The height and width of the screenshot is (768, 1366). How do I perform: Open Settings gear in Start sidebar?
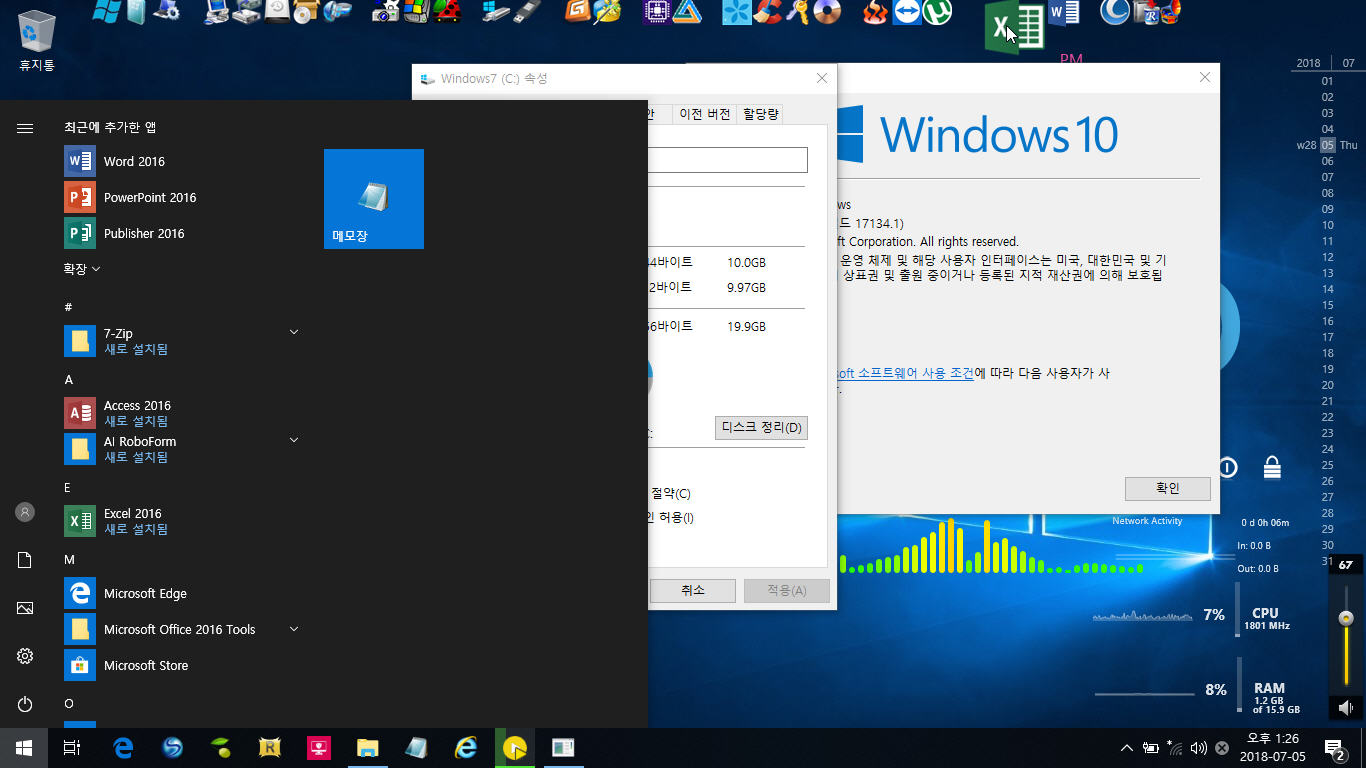(x=25, y=656)
